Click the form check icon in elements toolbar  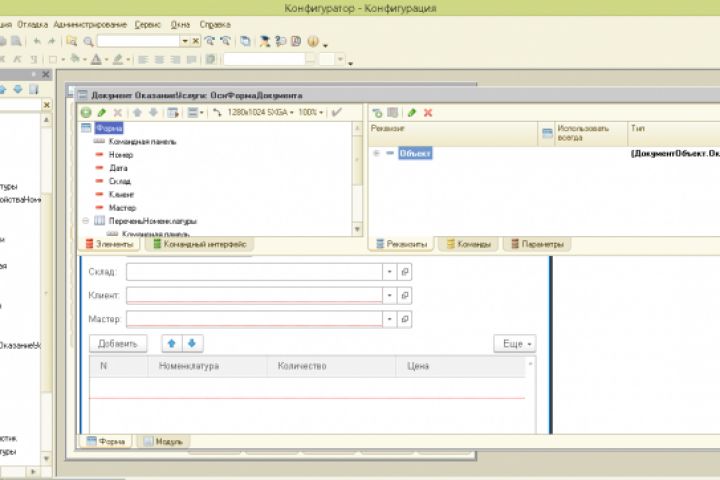[173, 113]
